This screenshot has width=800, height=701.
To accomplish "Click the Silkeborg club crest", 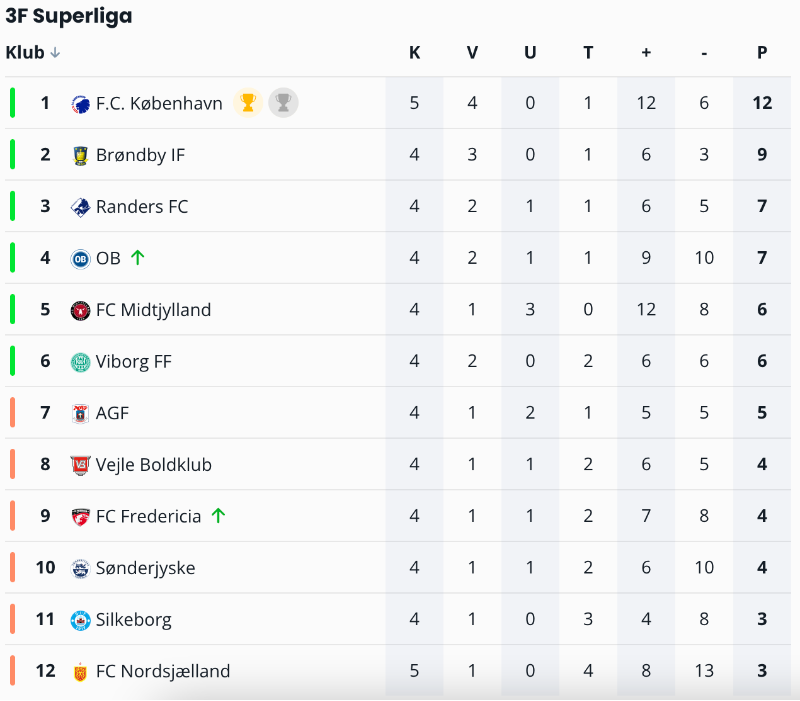I will pyautogui.click(x=81, y=620).
